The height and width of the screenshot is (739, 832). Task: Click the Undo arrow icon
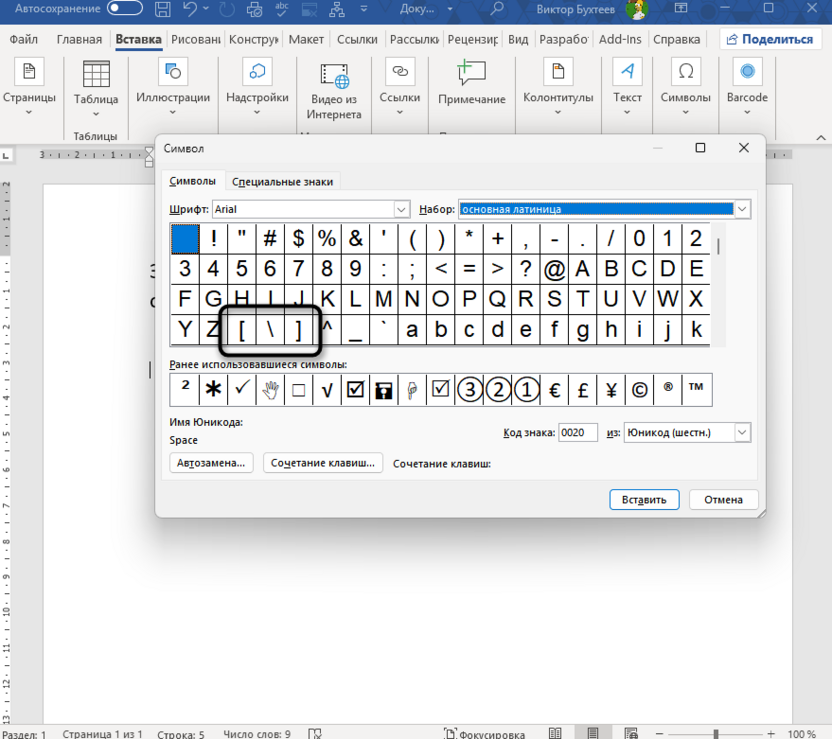(189, 8)
